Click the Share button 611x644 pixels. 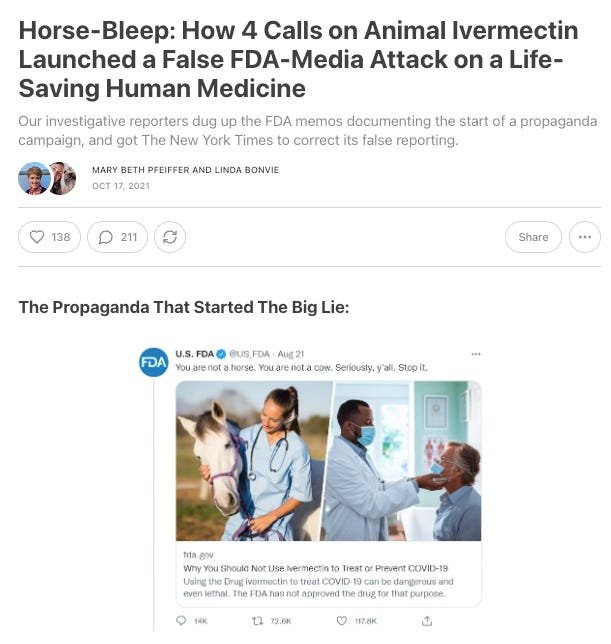[533, 237]
